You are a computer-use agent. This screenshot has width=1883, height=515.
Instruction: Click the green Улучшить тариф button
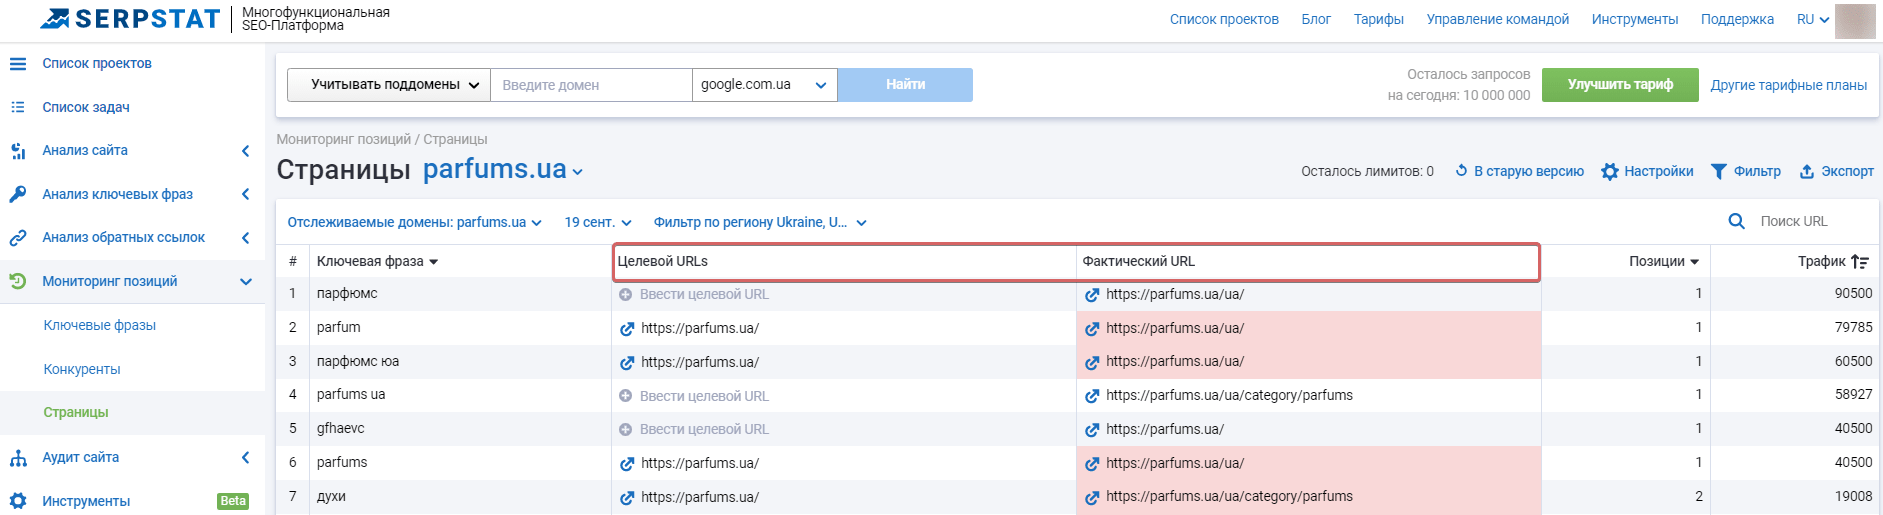(1620, 85)
